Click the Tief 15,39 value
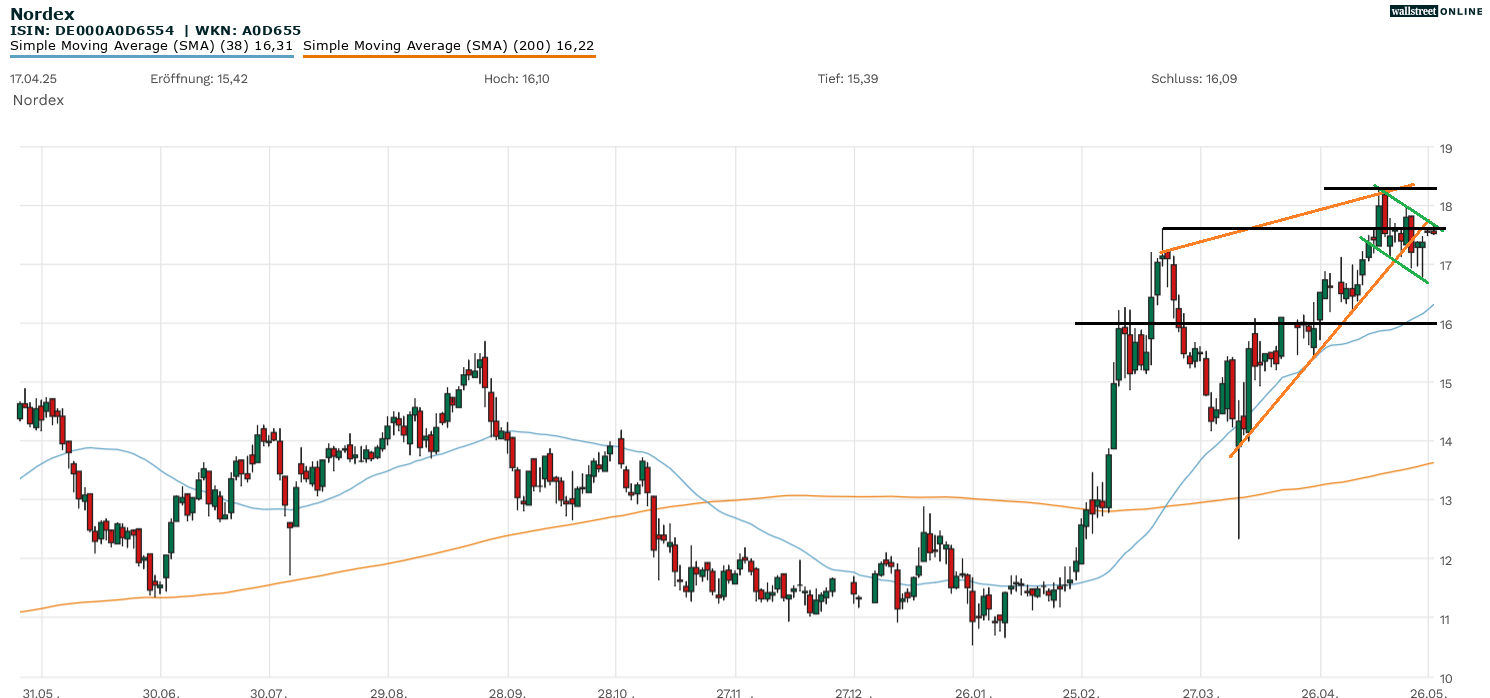The height and width of the screenshot is (698, 1490). point(848,78)
